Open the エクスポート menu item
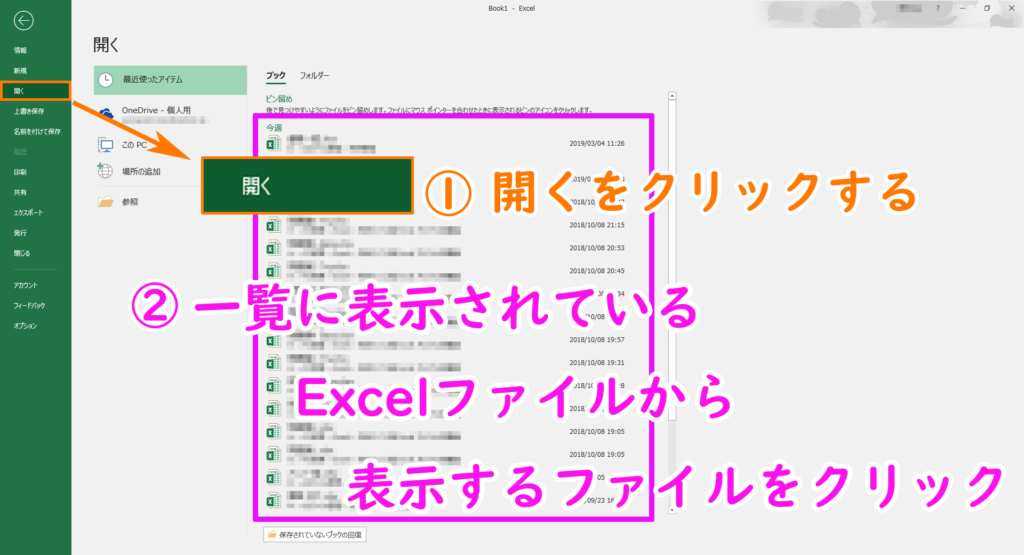1024x555 pixels. click(x=28, y=213)
